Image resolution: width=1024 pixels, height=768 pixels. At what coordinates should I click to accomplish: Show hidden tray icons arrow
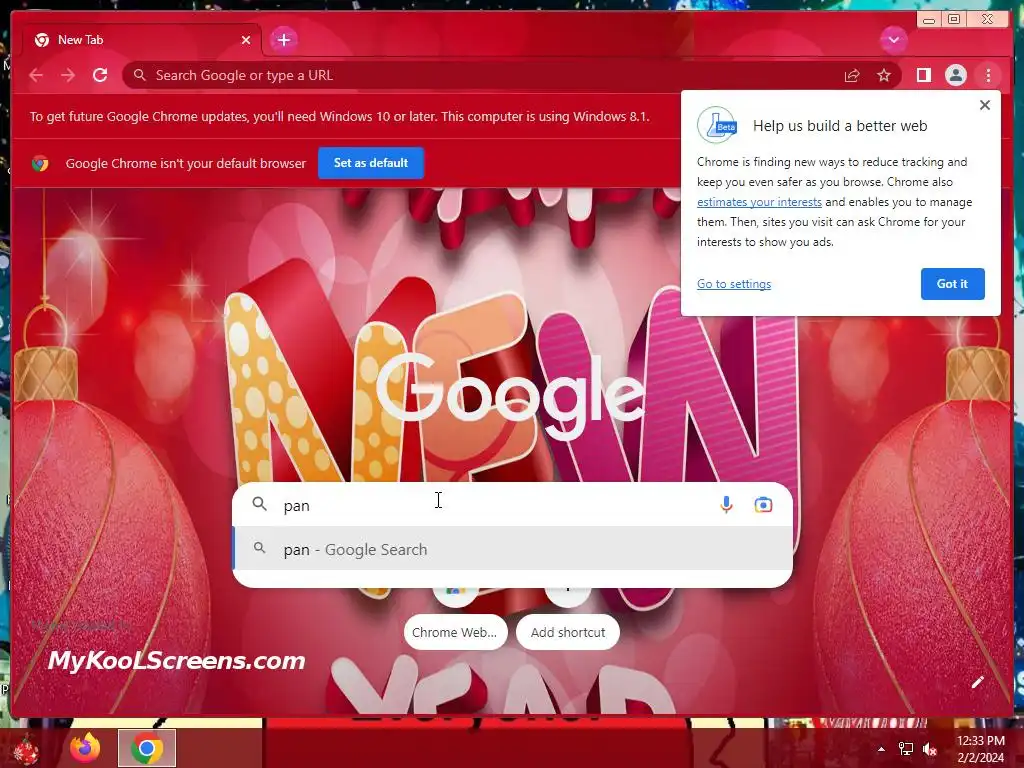click(881, 749)
